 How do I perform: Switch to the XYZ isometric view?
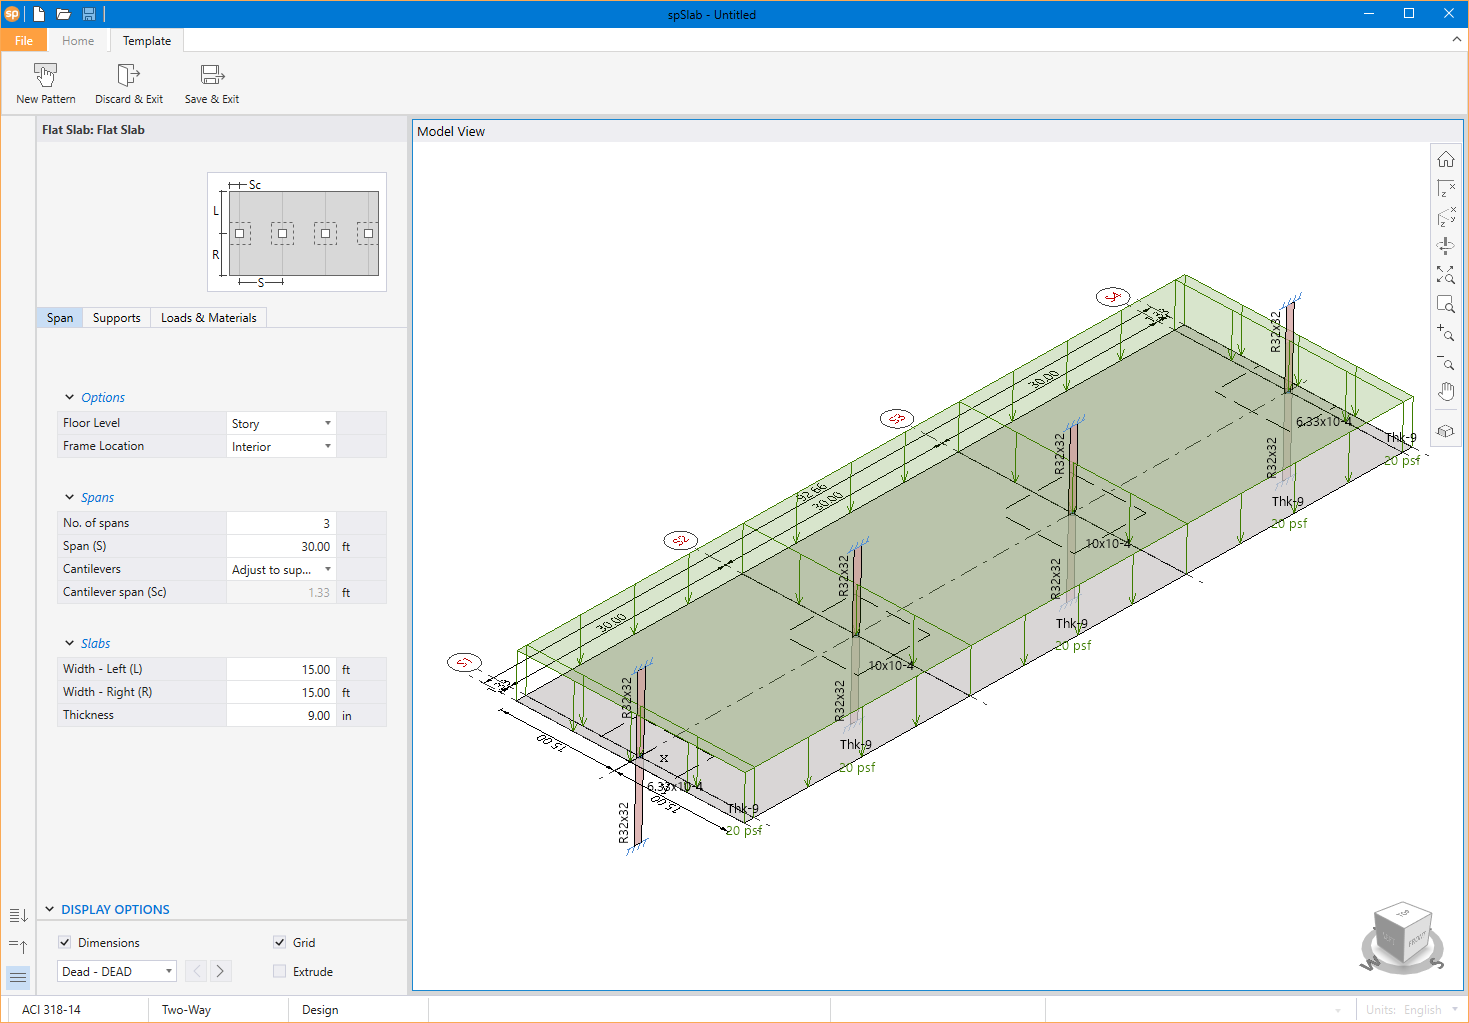[x=1446, y=217]
